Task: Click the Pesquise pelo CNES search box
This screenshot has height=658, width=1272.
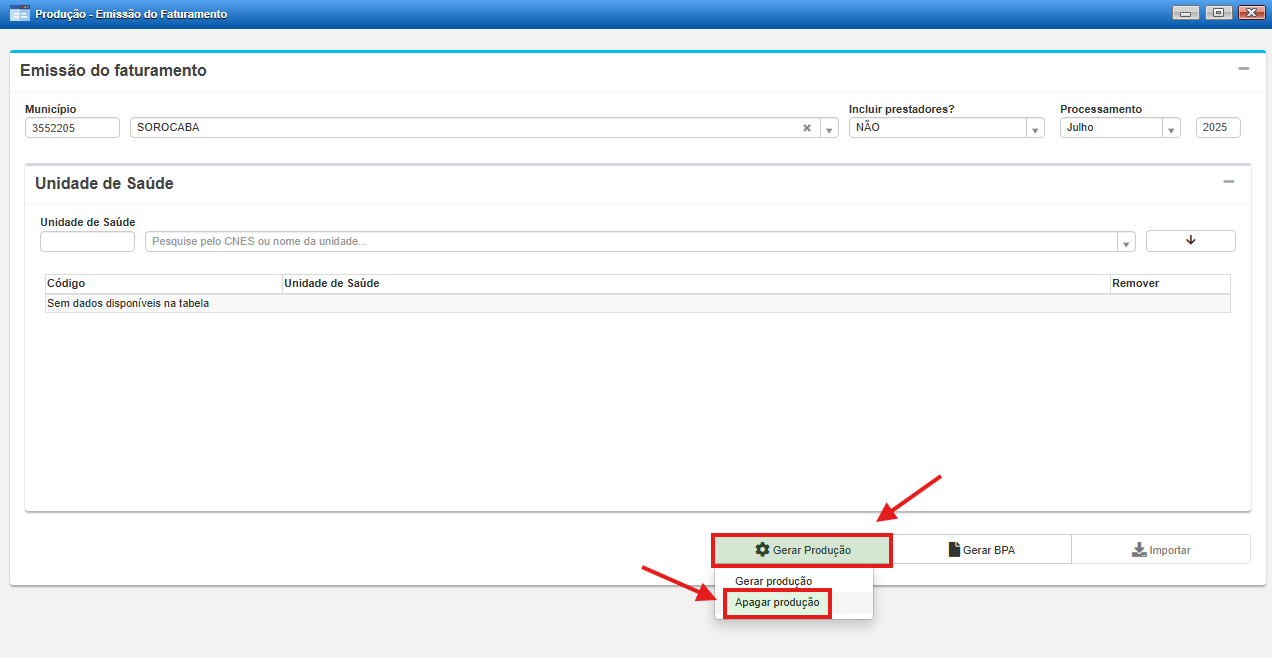Action: coord(630,242)
